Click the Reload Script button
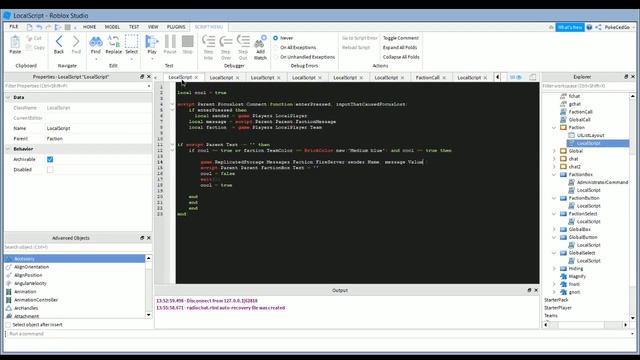 point(356,47)
